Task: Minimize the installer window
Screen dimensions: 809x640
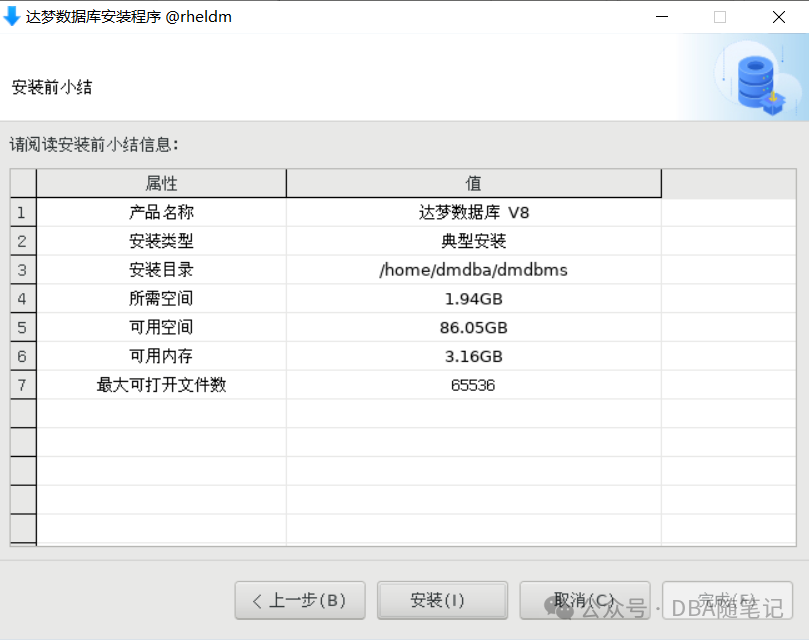Action: point(662,17)
